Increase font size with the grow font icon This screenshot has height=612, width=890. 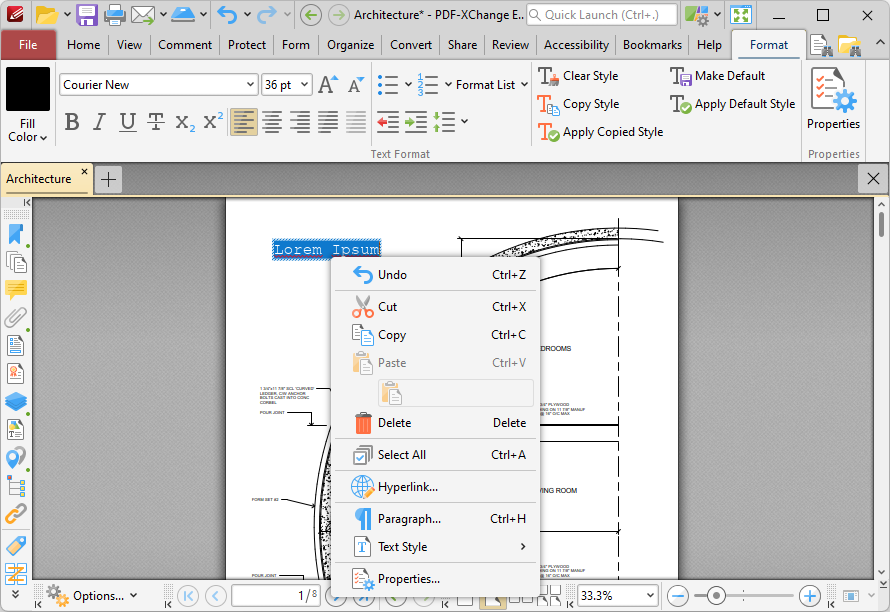point(328,85)
